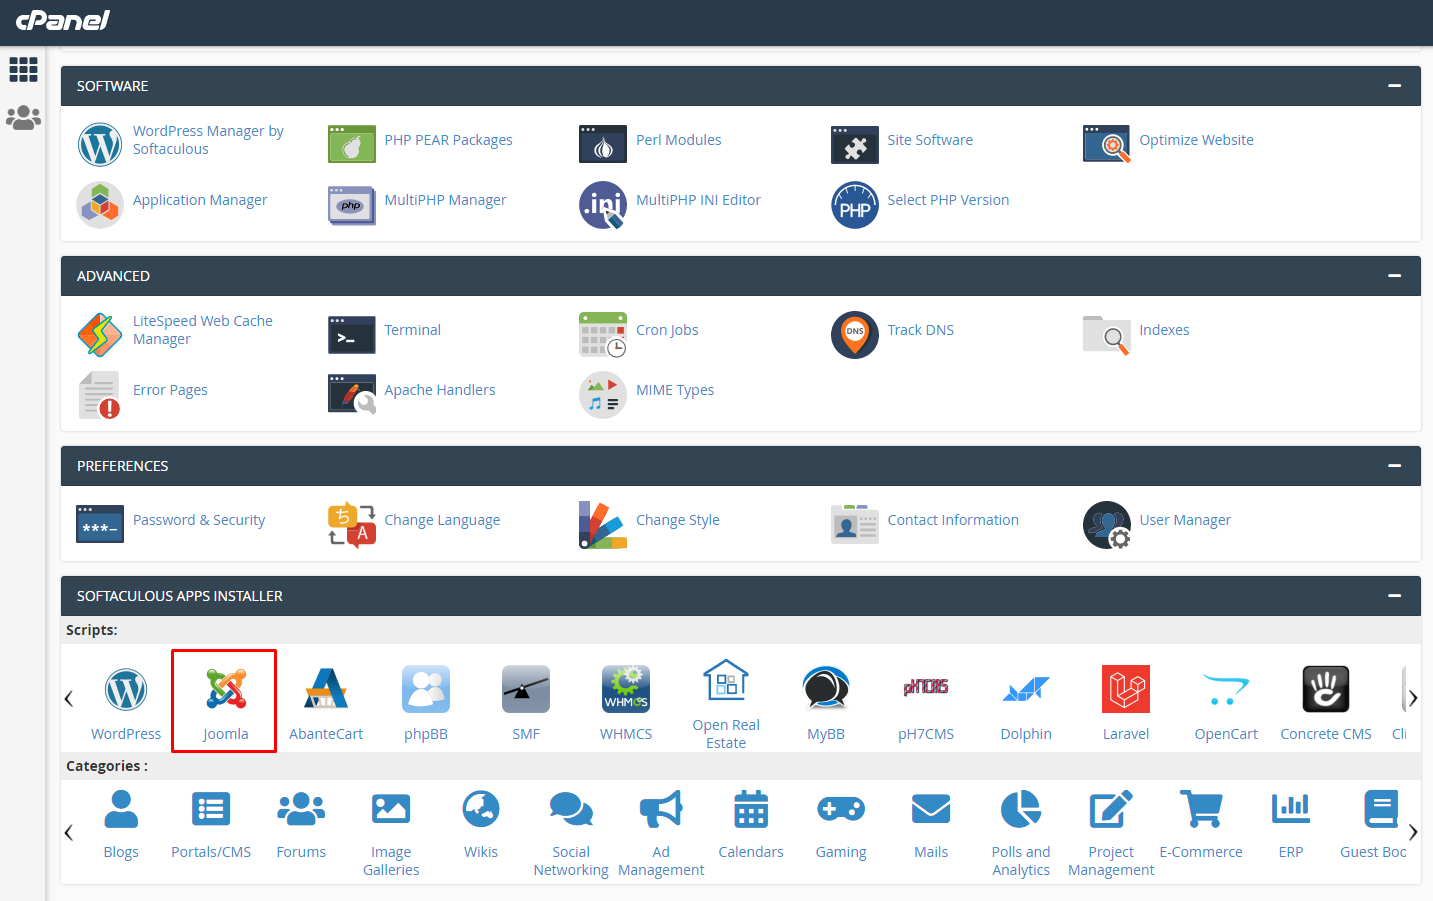The image size is (1433, 901).
Task: Pick the phpBB script icon
Action: [x=426, y=689]
